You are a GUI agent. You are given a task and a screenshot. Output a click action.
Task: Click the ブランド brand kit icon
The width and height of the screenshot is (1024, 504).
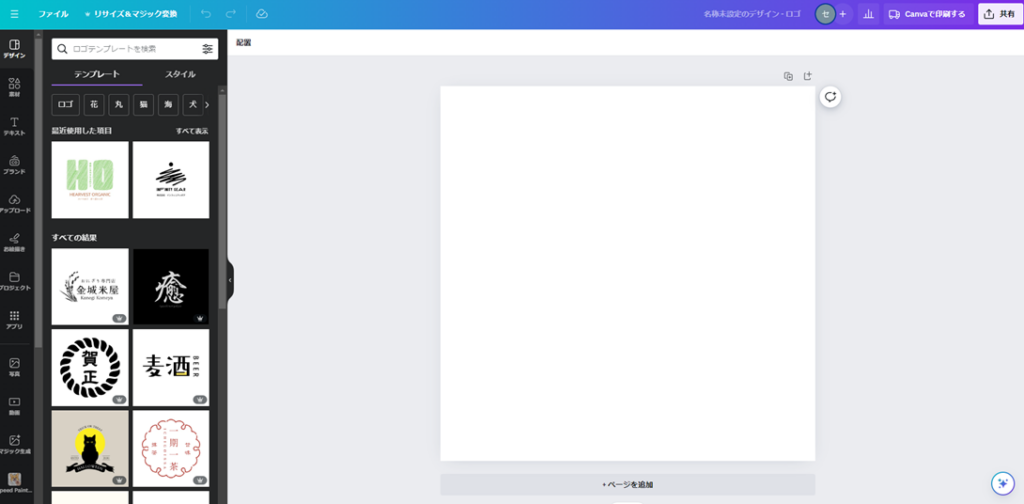coord(14,165)
